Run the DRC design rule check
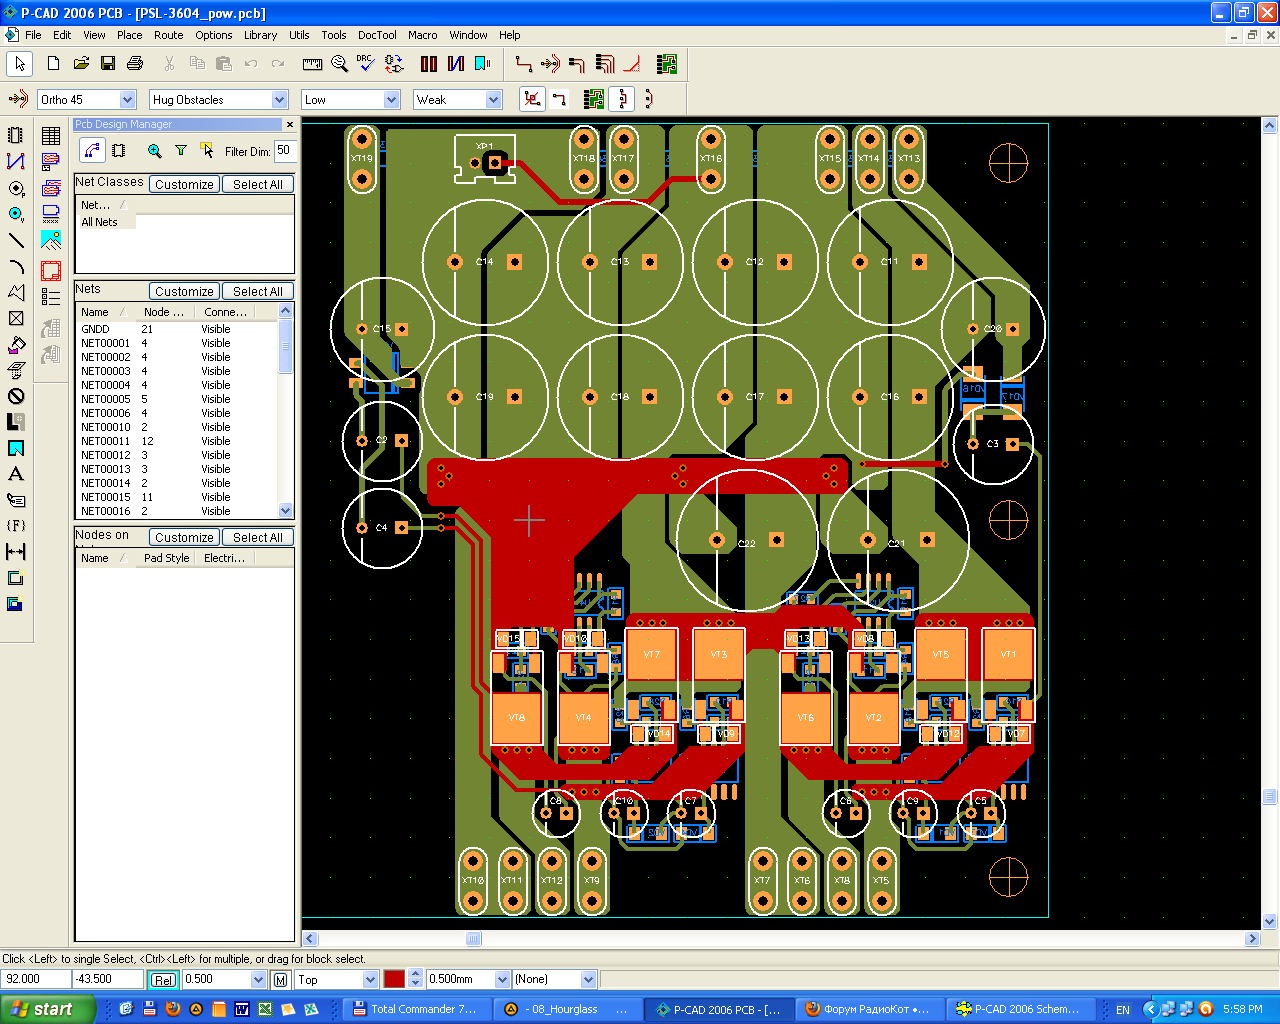1280x1024 pixels. point(366,64)
